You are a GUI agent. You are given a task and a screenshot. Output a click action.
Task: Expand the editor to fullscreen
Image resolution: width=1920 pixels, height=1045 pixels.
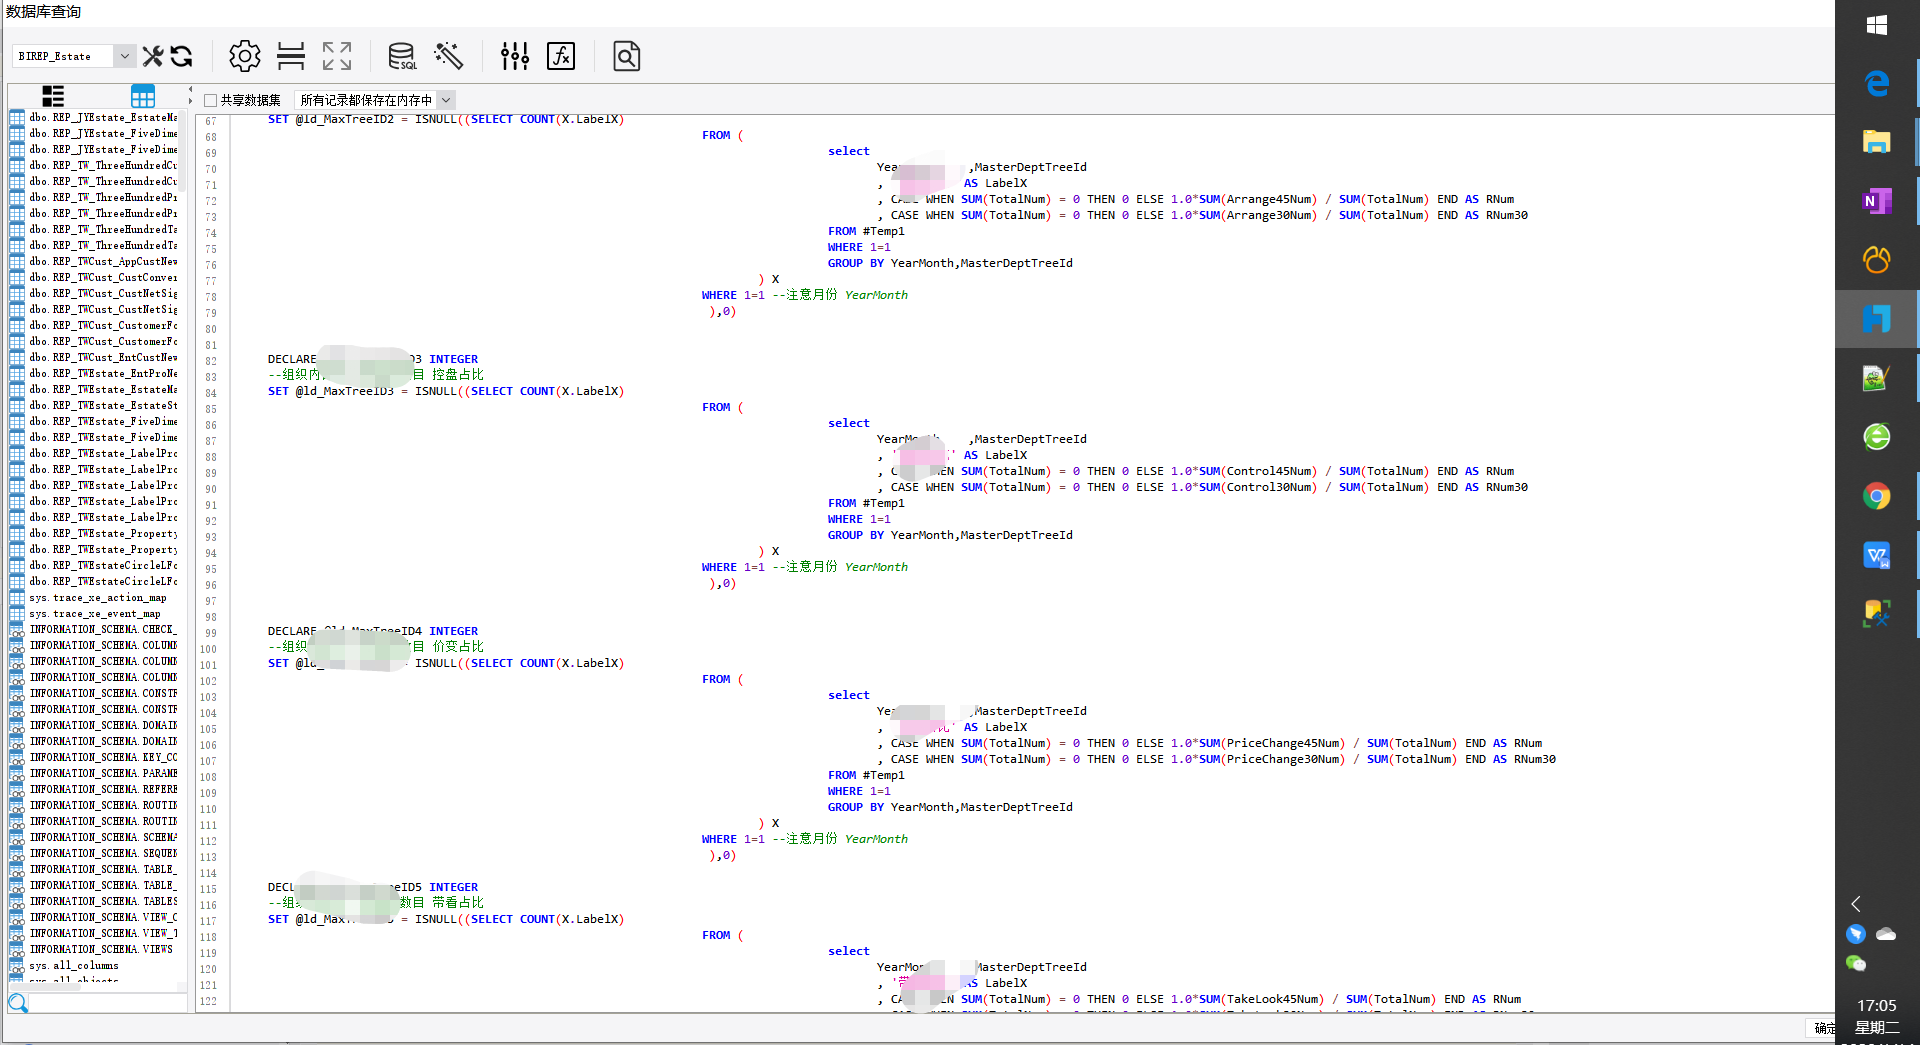click(x=337, y=56)
